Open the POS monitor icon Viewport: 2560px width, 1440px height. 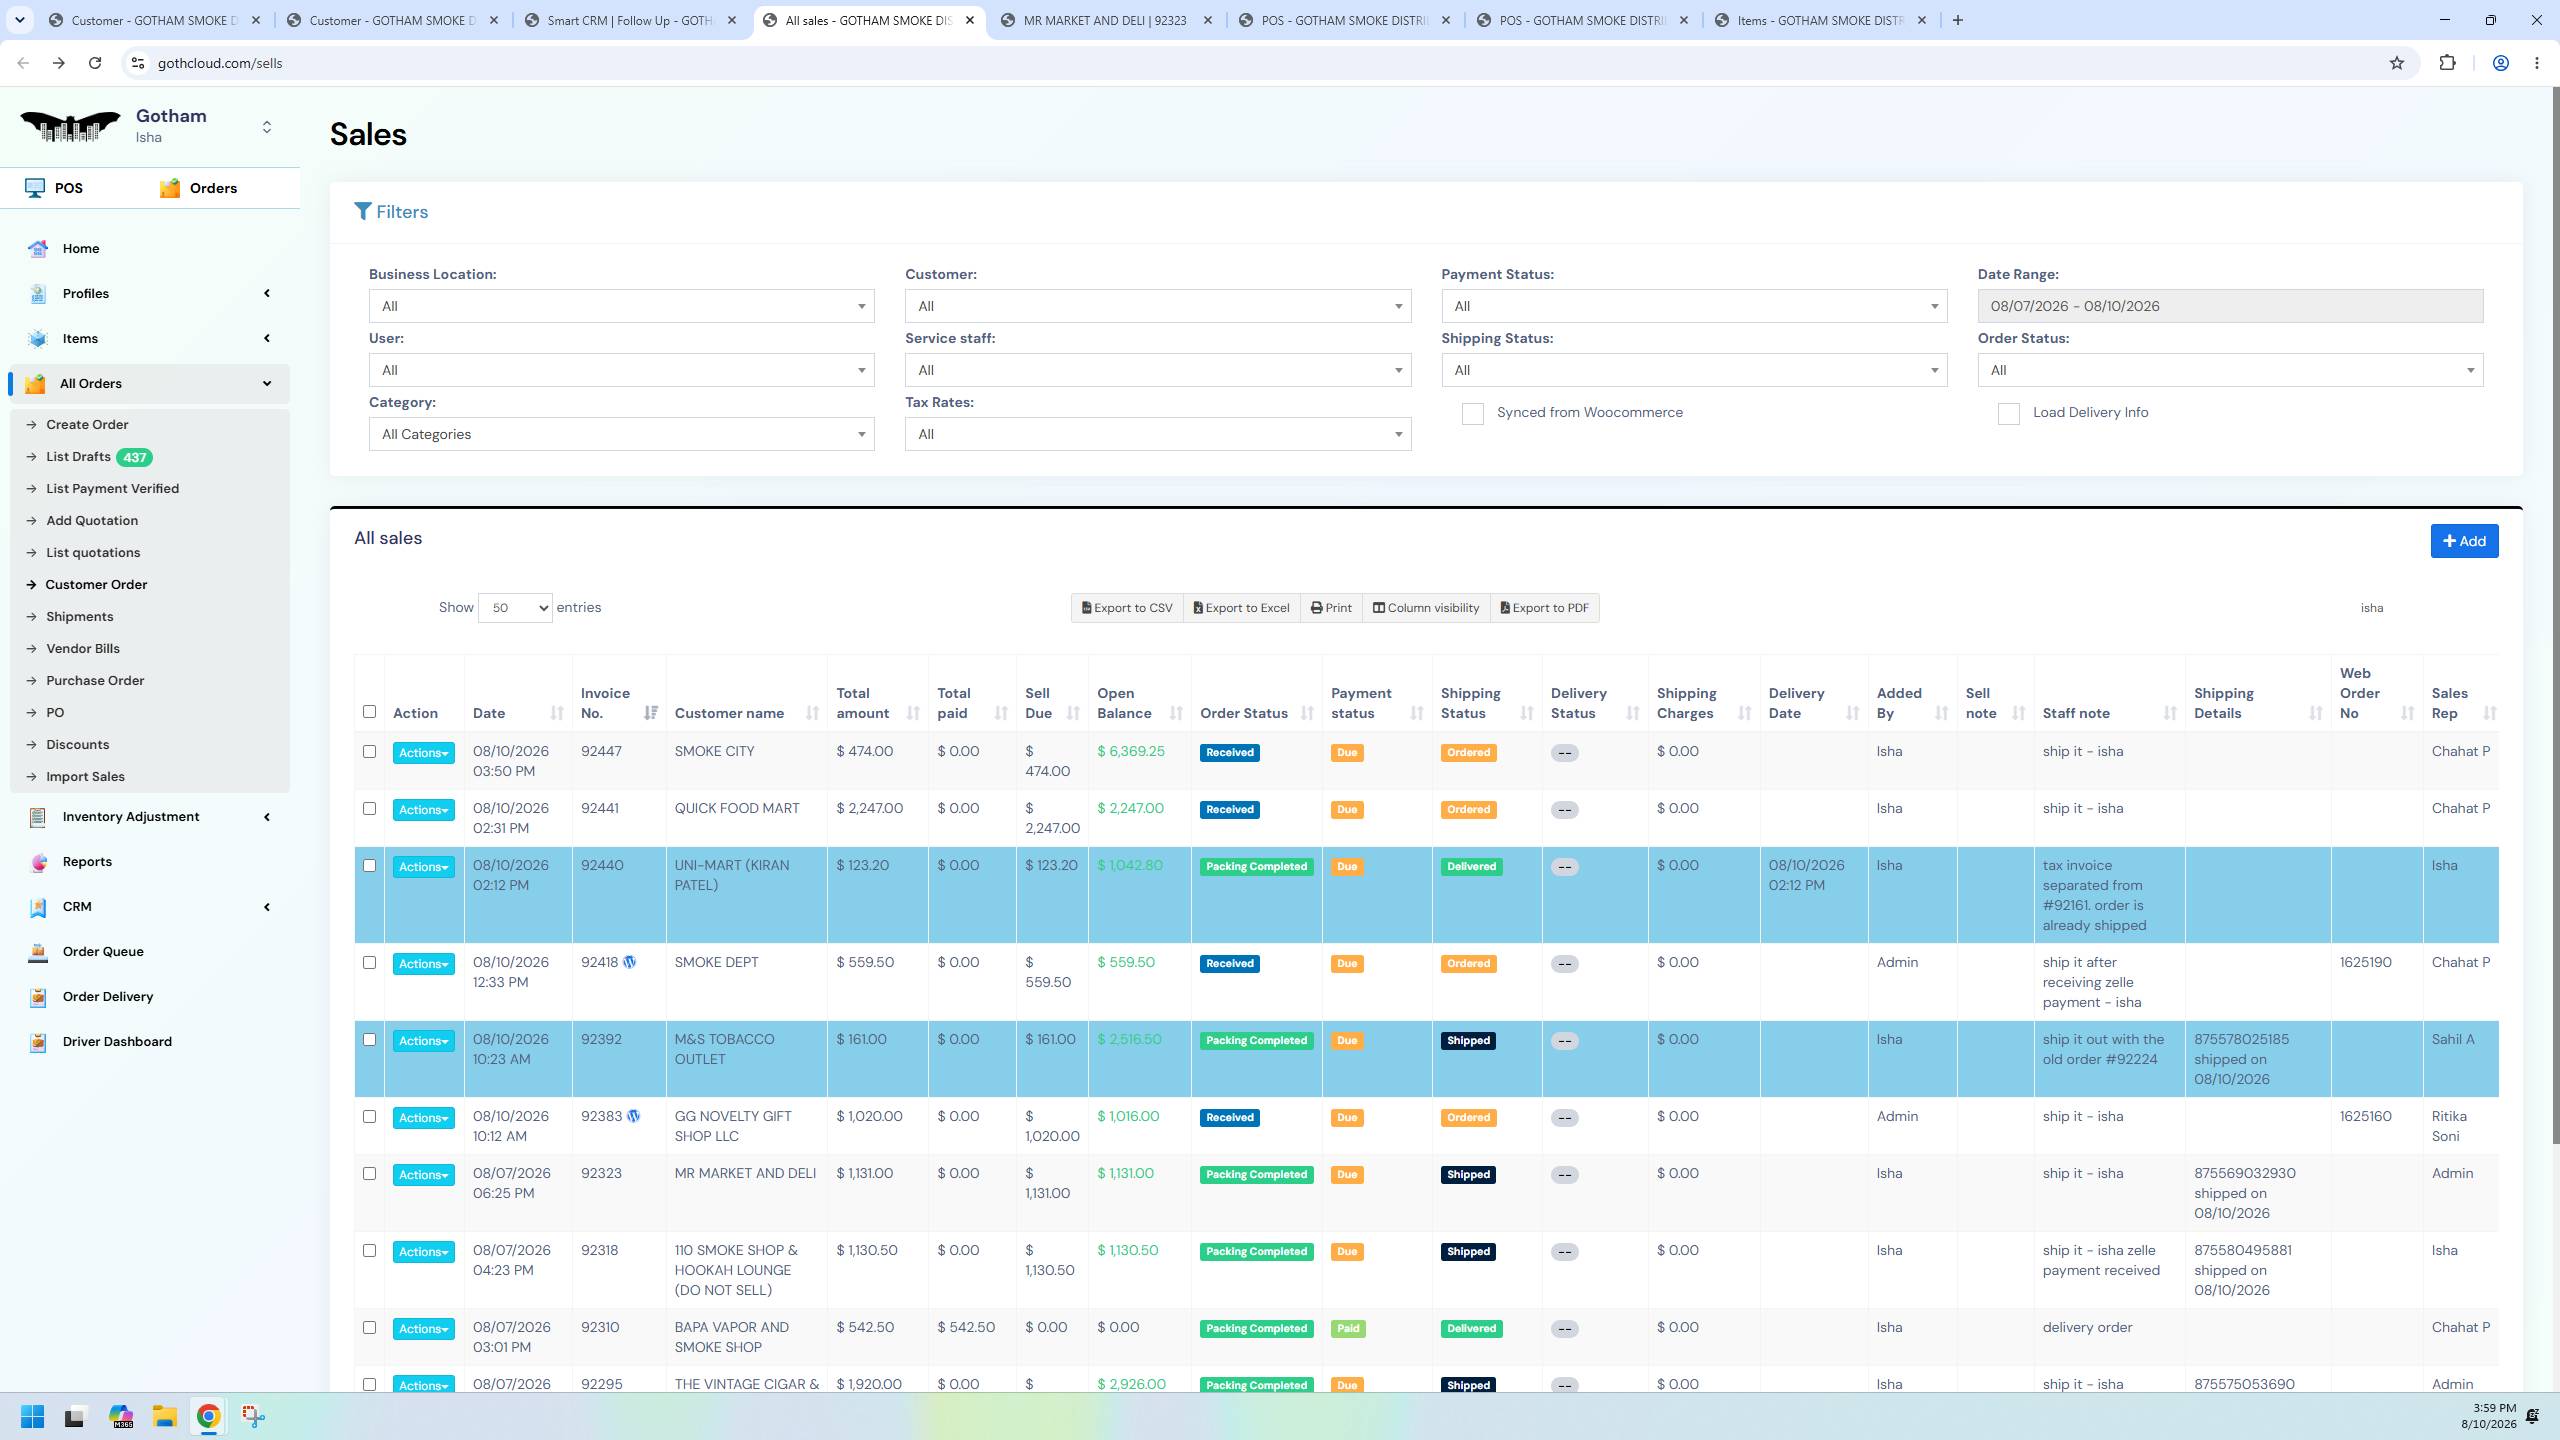tap(35, 188)
